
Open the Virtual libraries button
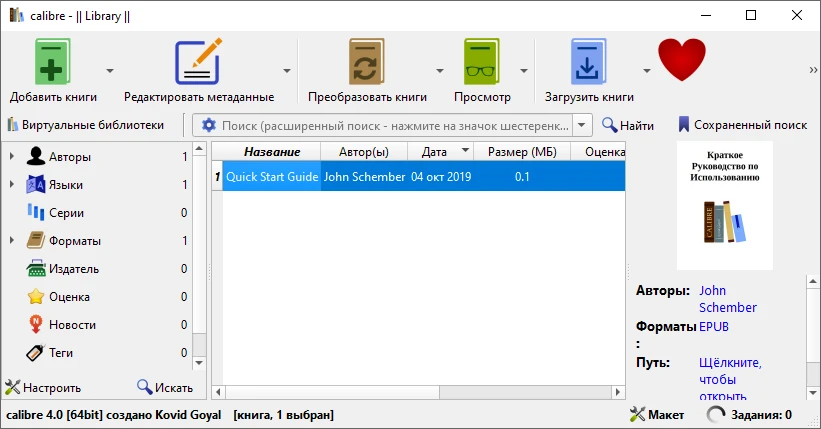click(x=85, y=125)
